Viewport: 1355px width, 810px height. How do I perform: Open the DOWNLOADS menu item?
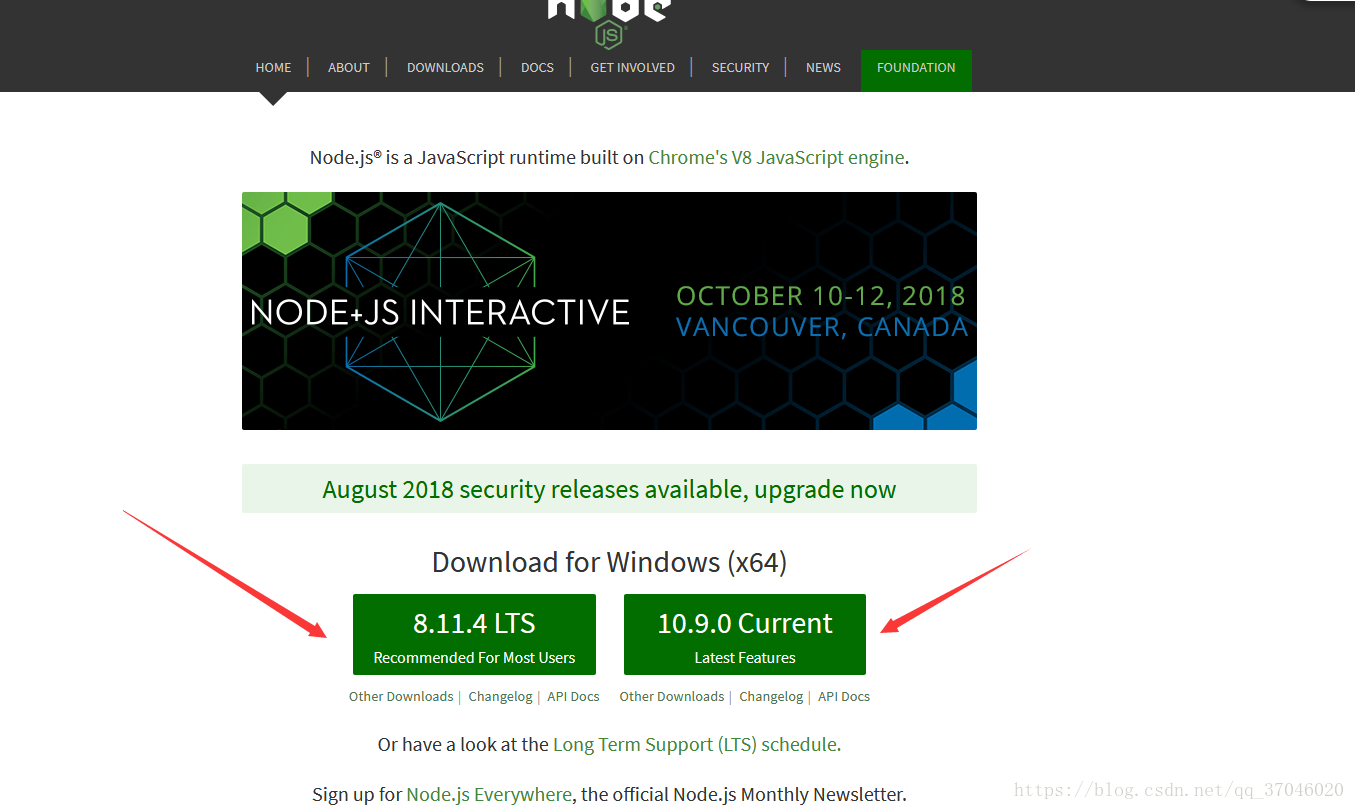click(x=445, y=68)
